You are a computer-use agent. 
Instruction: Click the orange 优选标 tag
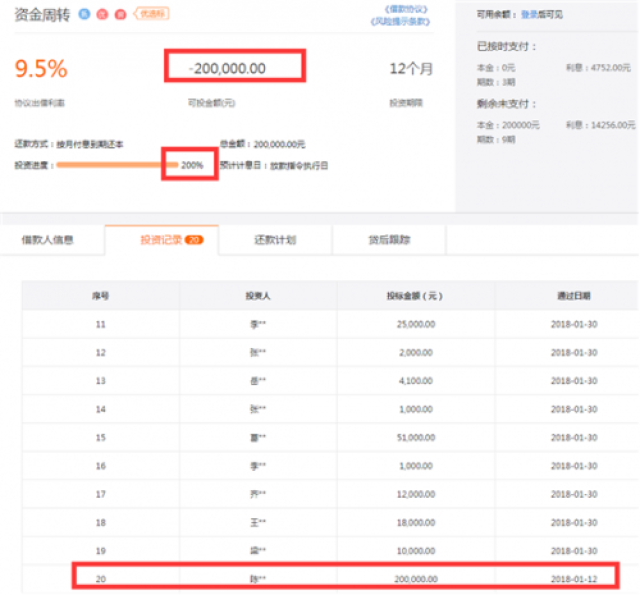151,14
